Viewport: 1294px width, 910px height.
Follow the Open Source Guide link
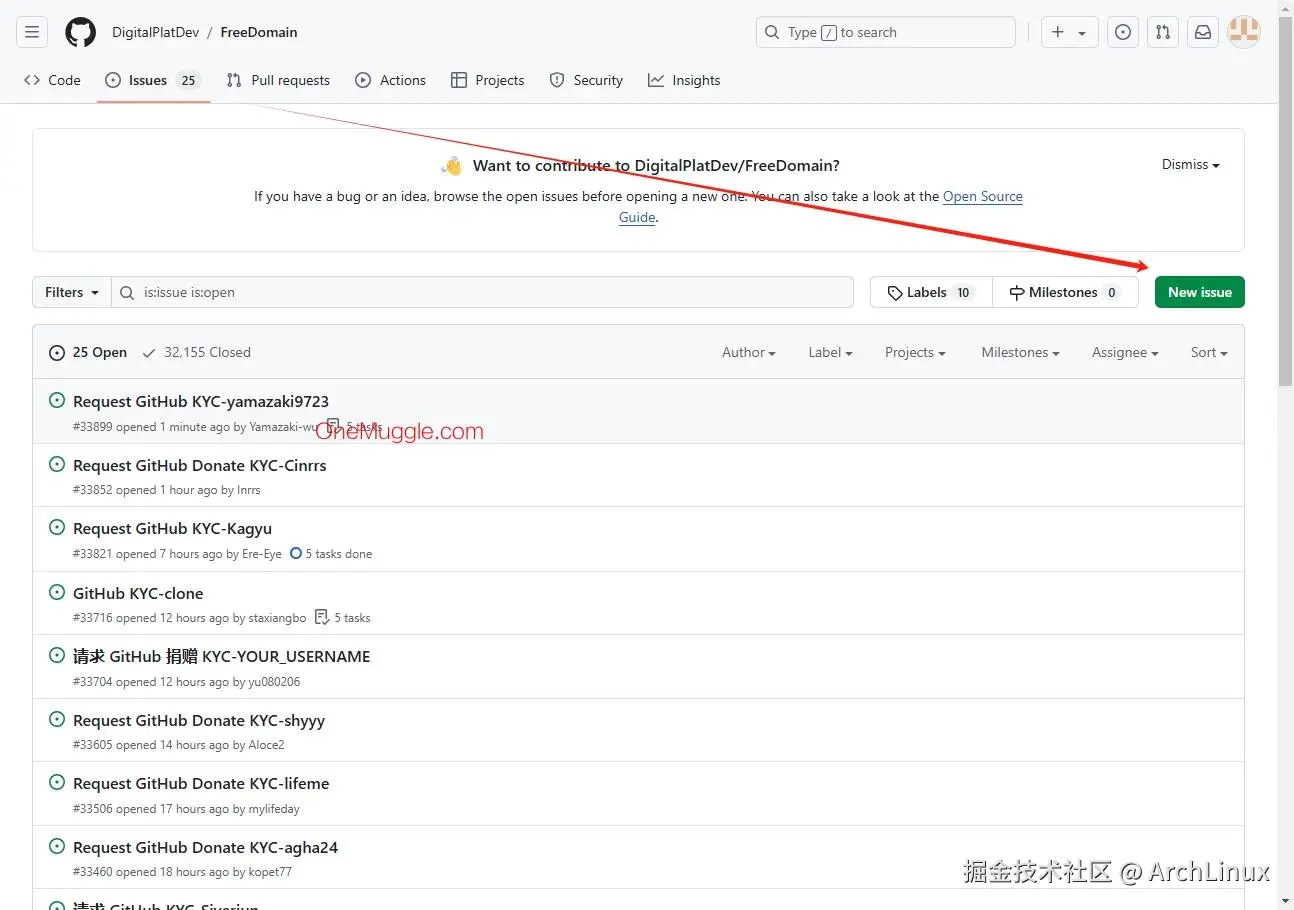click(982, 197)
